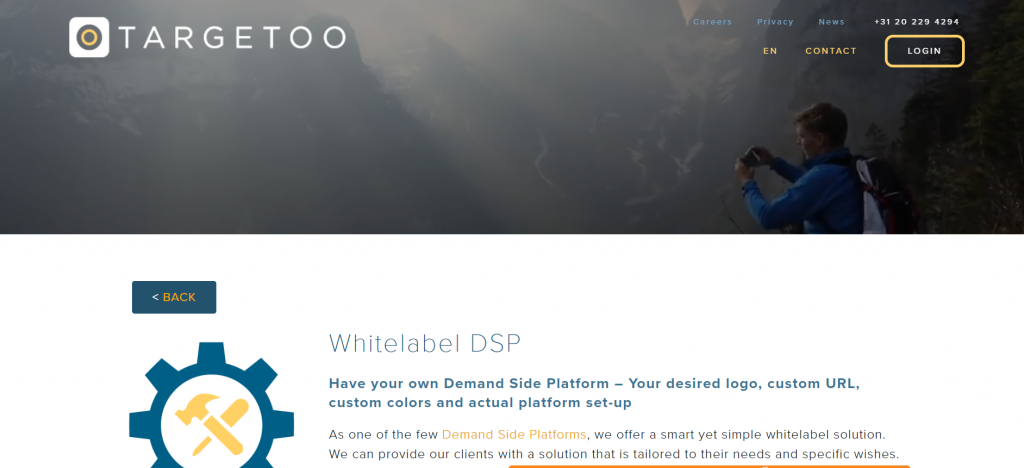Click the phone held by the hiker
The width and height of the screenshot is (1024, 468).
pyautogui.click(x=750, y=157)
